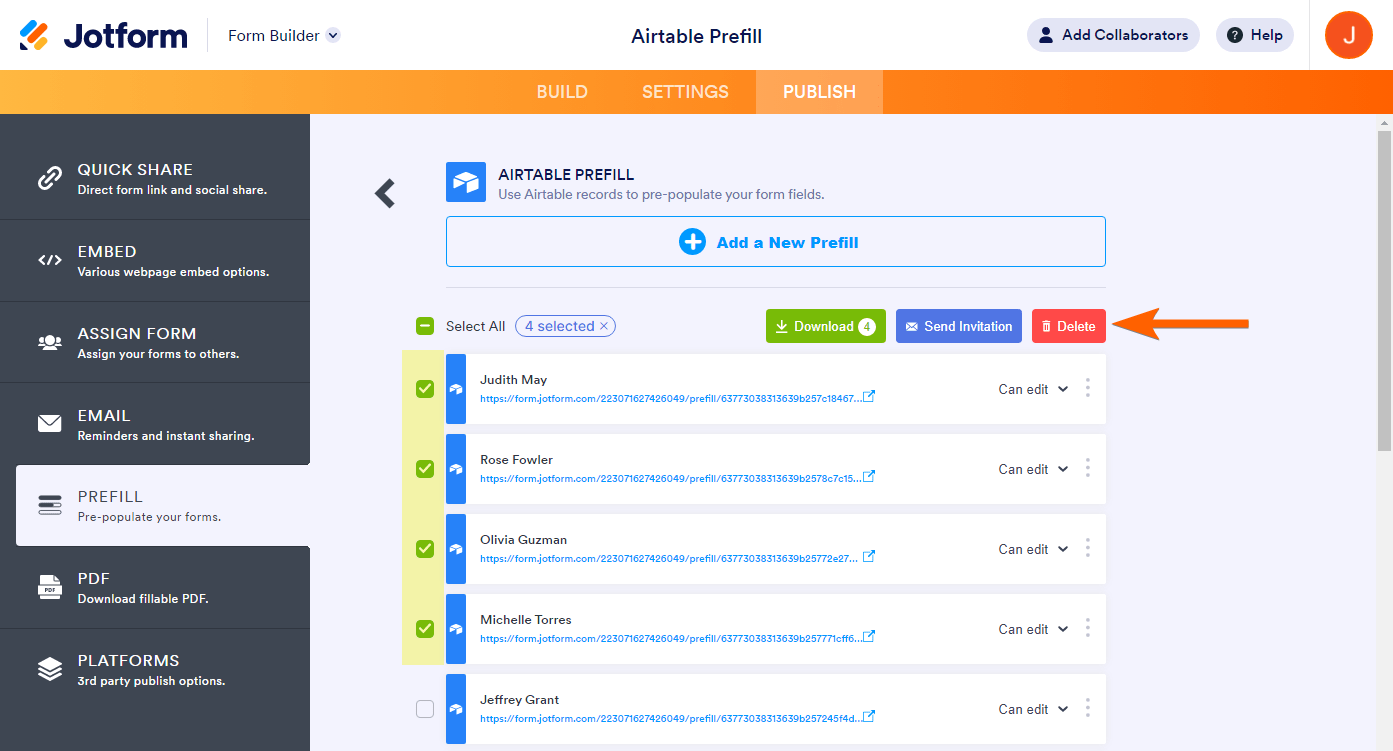1393x751 pixels.
Task: Open Platforms in the sidebar
Action: click(155, 669)
